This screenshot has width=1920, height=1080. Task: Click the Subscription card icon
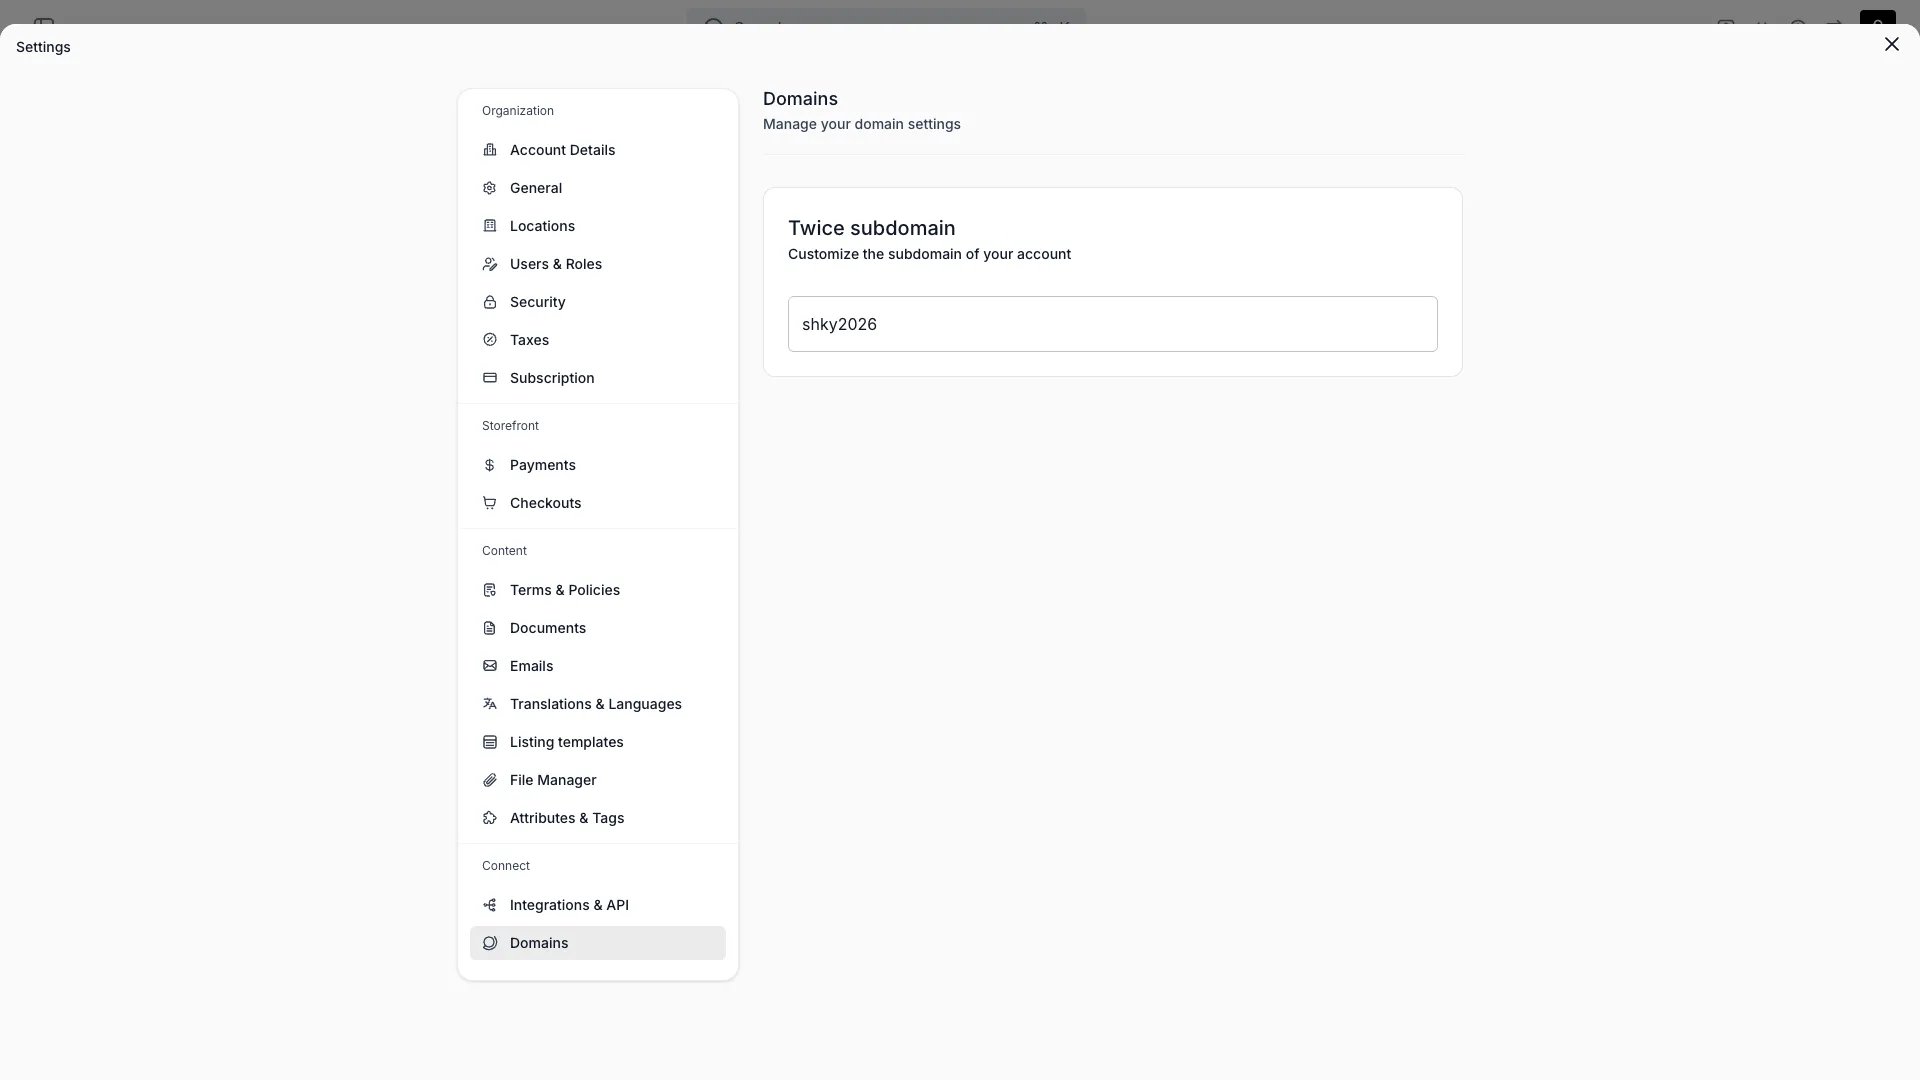click(490, 378)
